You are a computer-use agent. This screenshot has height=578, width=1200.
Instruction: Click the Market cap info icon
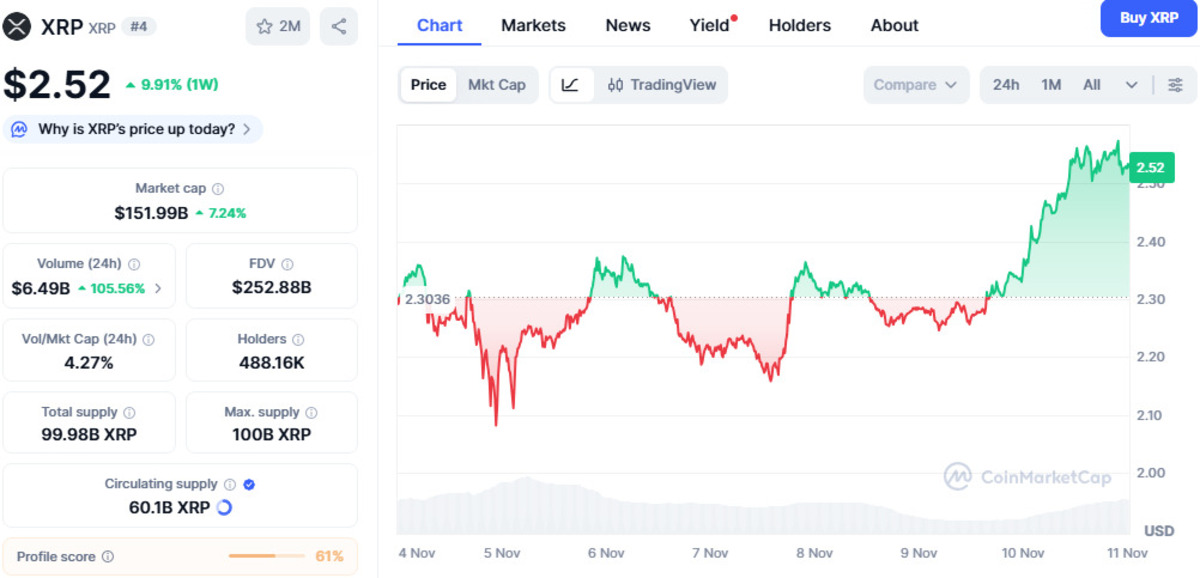218,188
